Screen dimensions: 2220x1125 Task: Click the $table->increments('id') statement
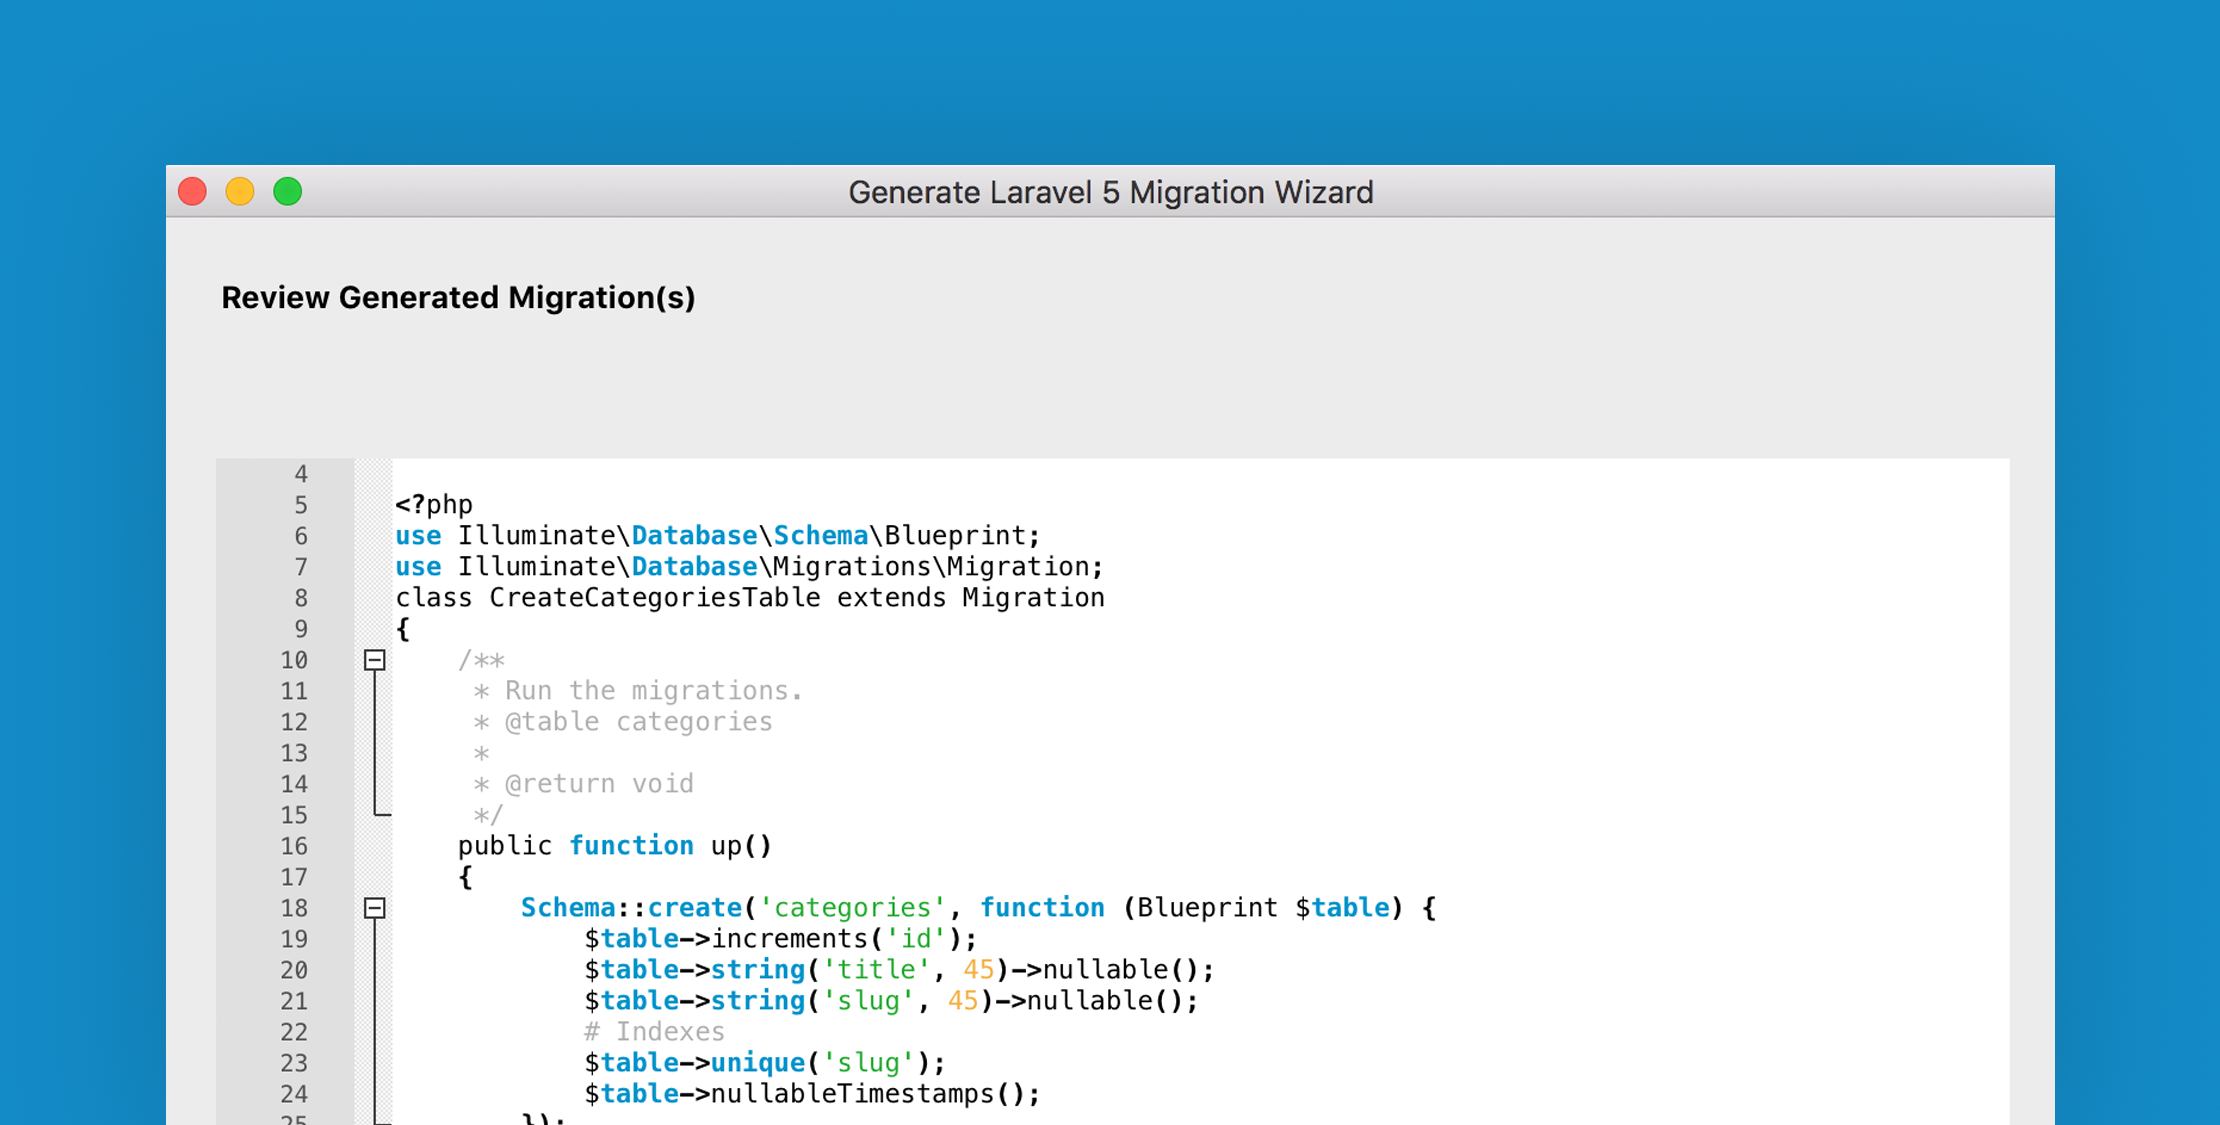tap(780, 938)
